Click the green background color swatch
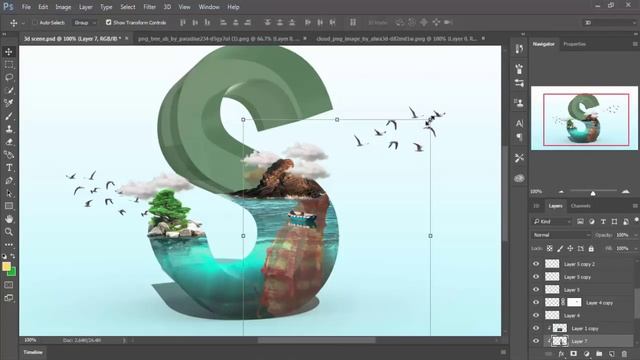The height and width of the screenshot is (360, 640). (13, 272)
